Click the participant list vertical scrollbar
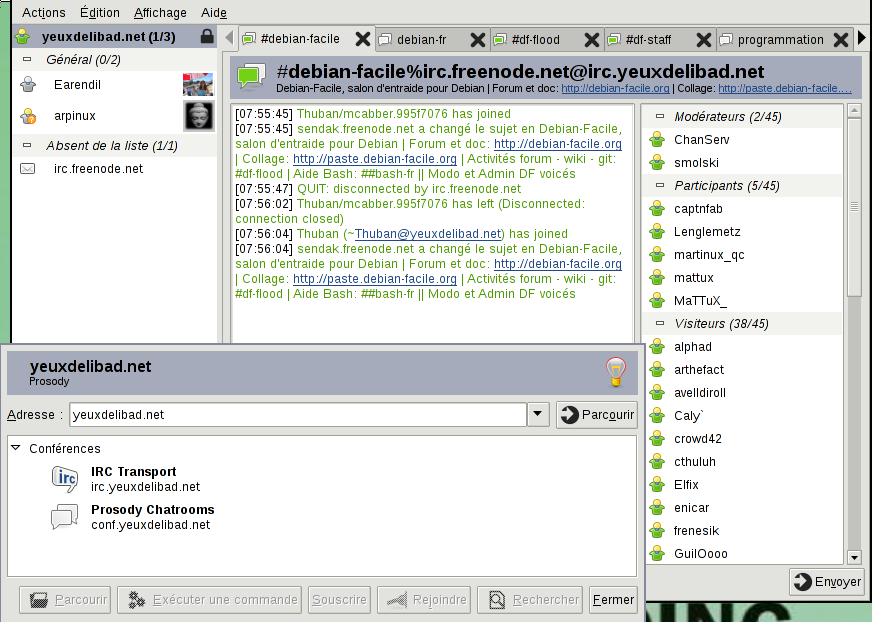The height and width of the screenshot is (622, 872). coord(854,207)
